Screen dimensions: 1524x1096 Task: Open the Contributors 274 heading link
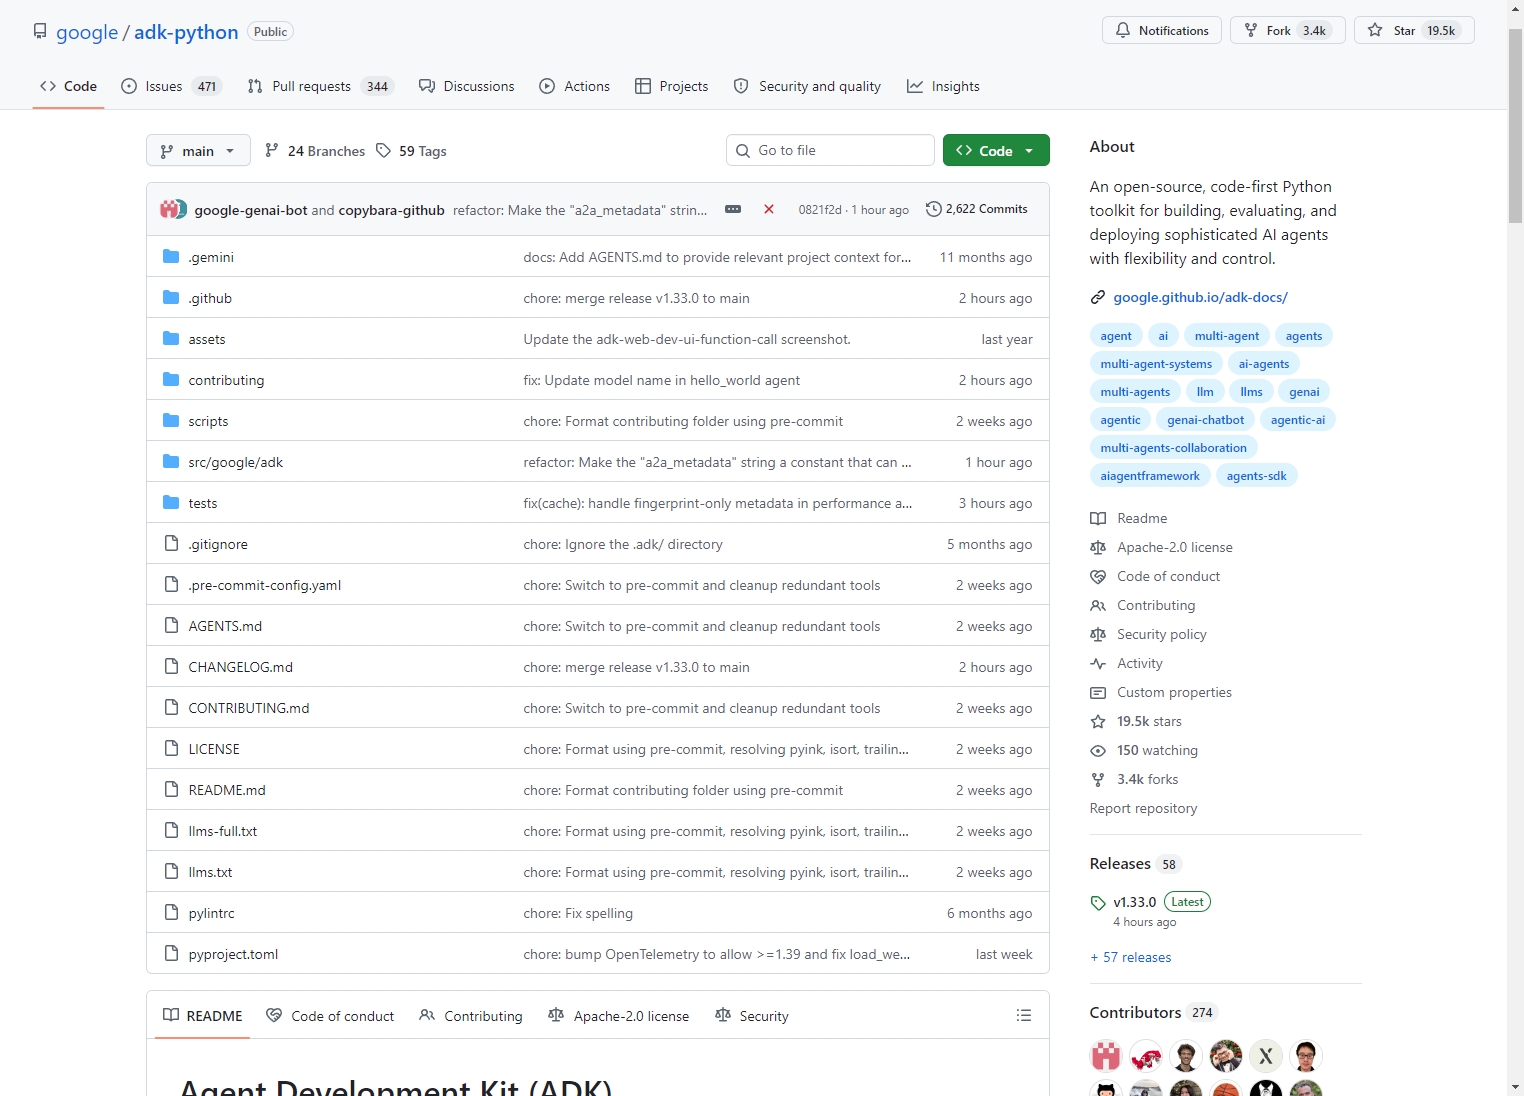click(1153, 1012)
